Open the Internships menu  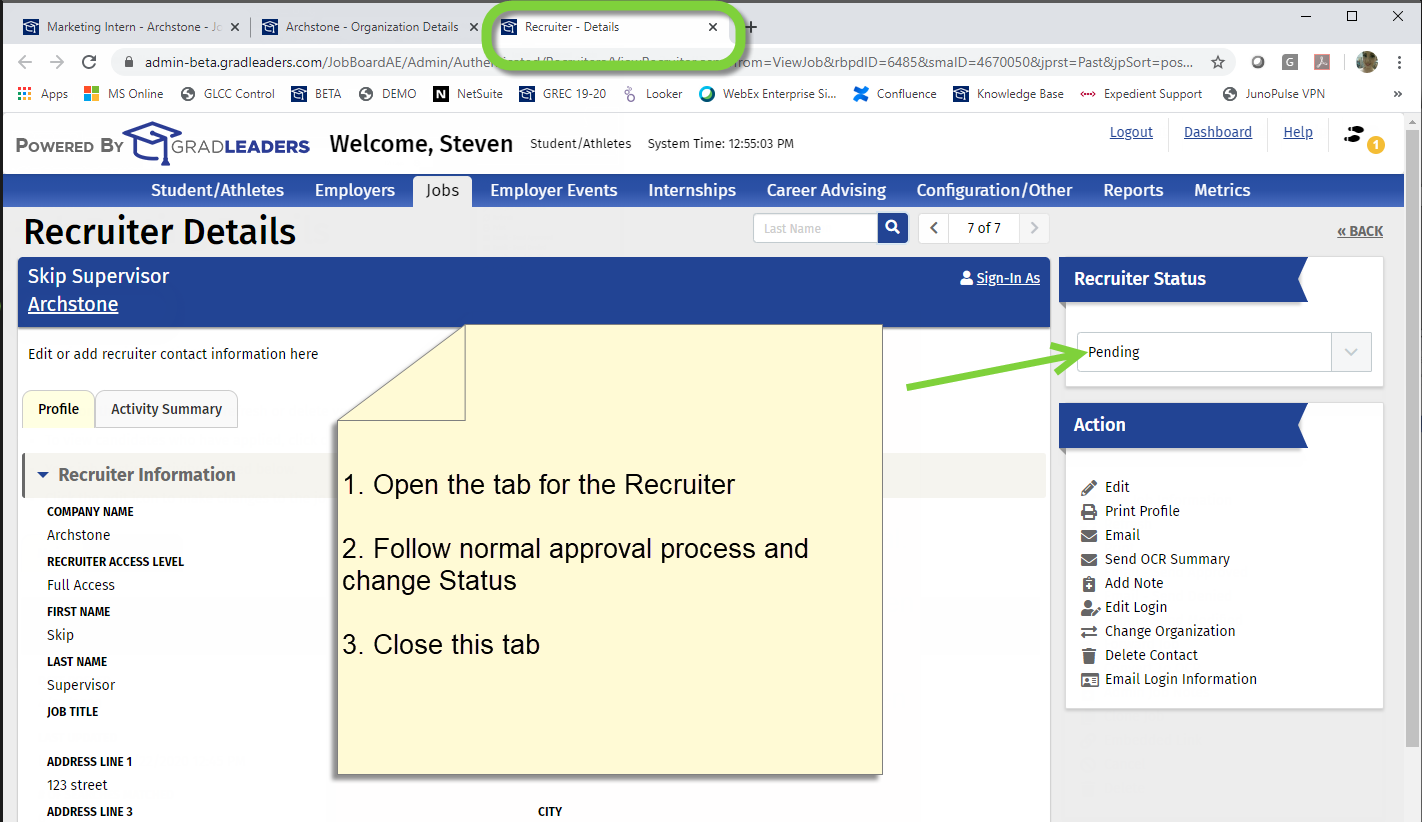(x=692, y=190)
